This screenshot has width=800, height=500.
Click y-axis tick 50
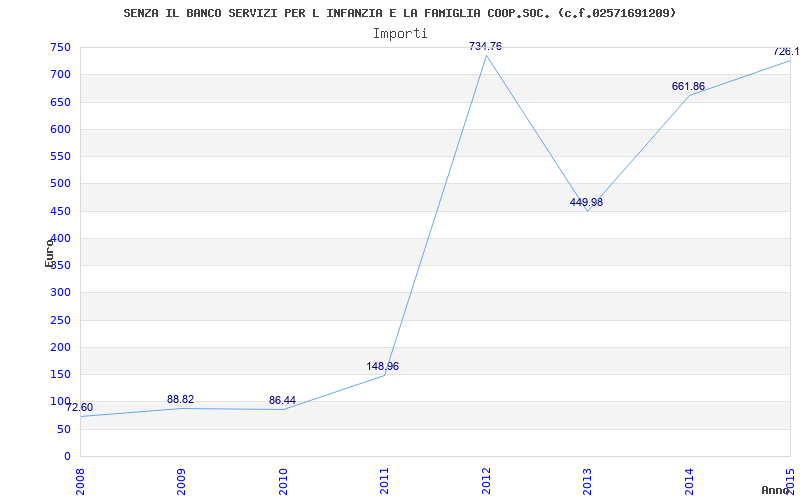click(x=64, y=430)
